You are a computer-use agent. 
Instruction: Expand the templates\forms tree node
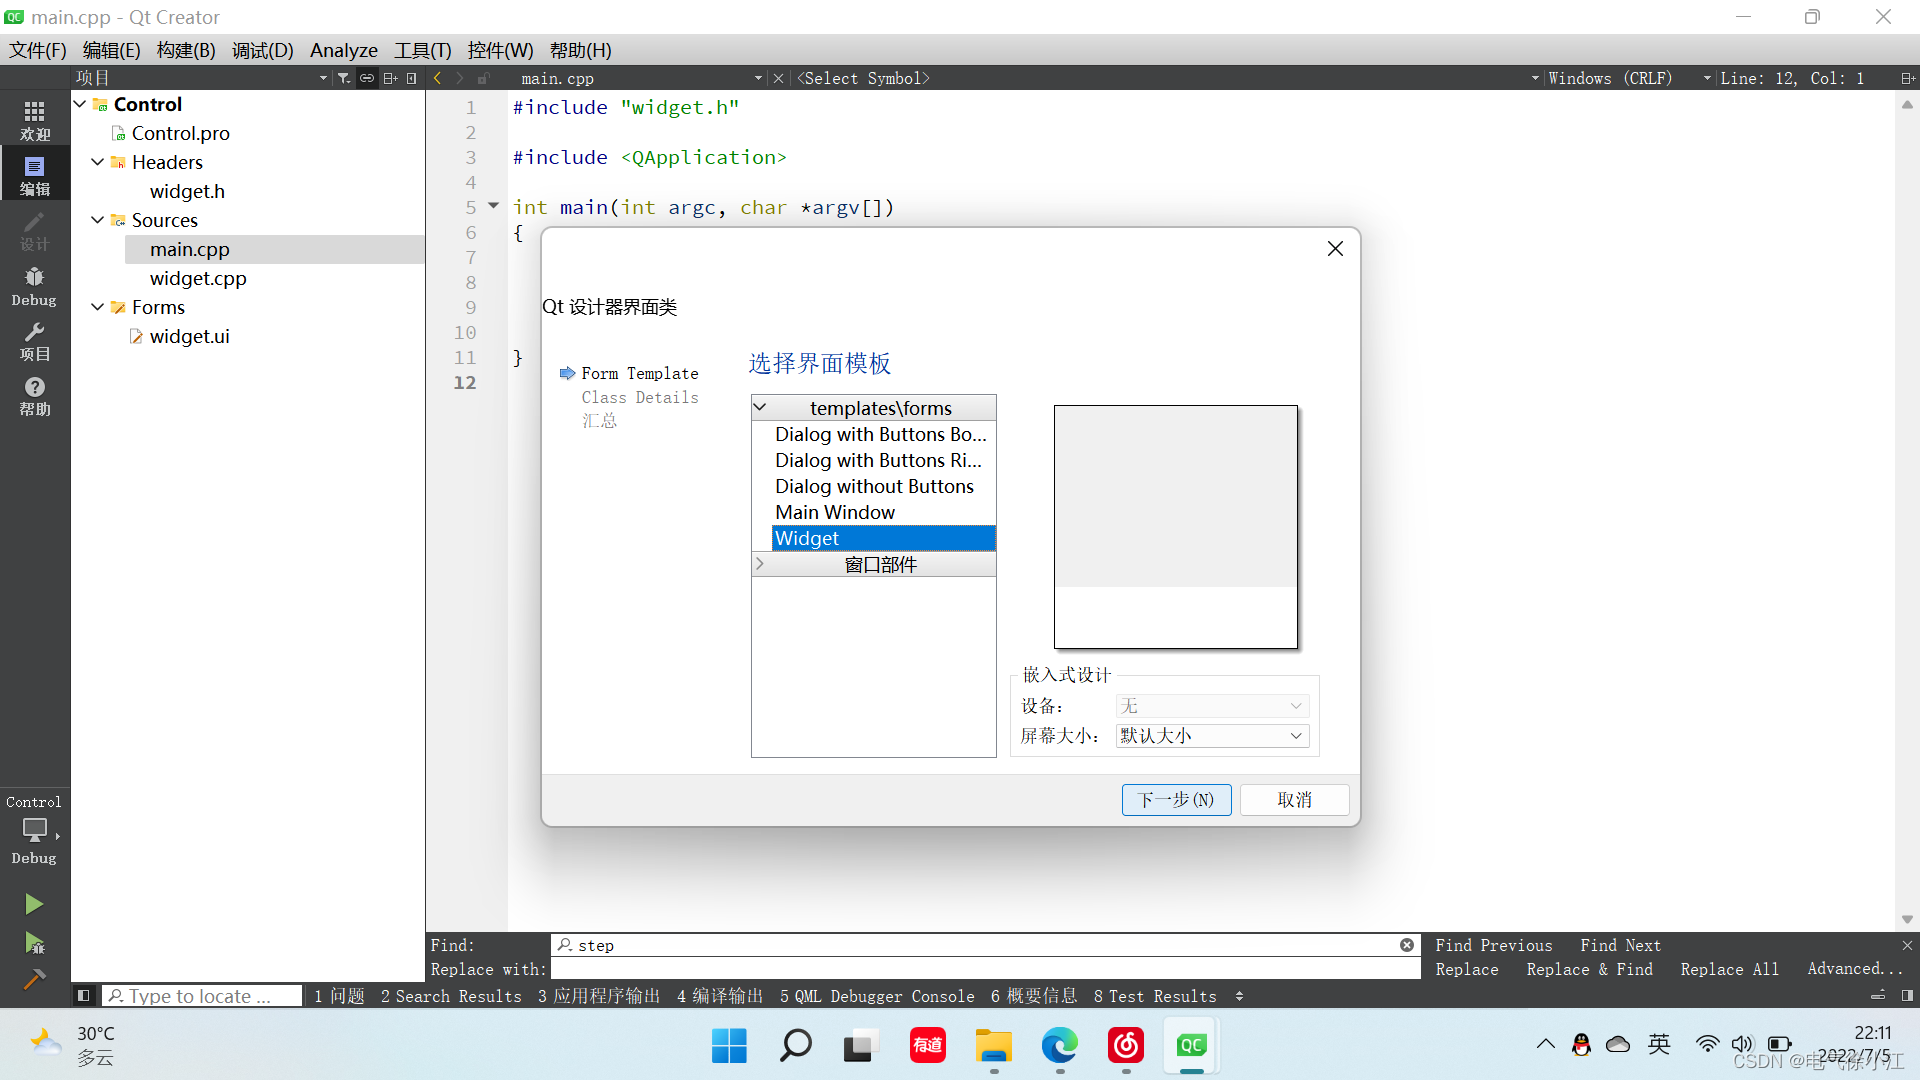[x=761, y=406]
